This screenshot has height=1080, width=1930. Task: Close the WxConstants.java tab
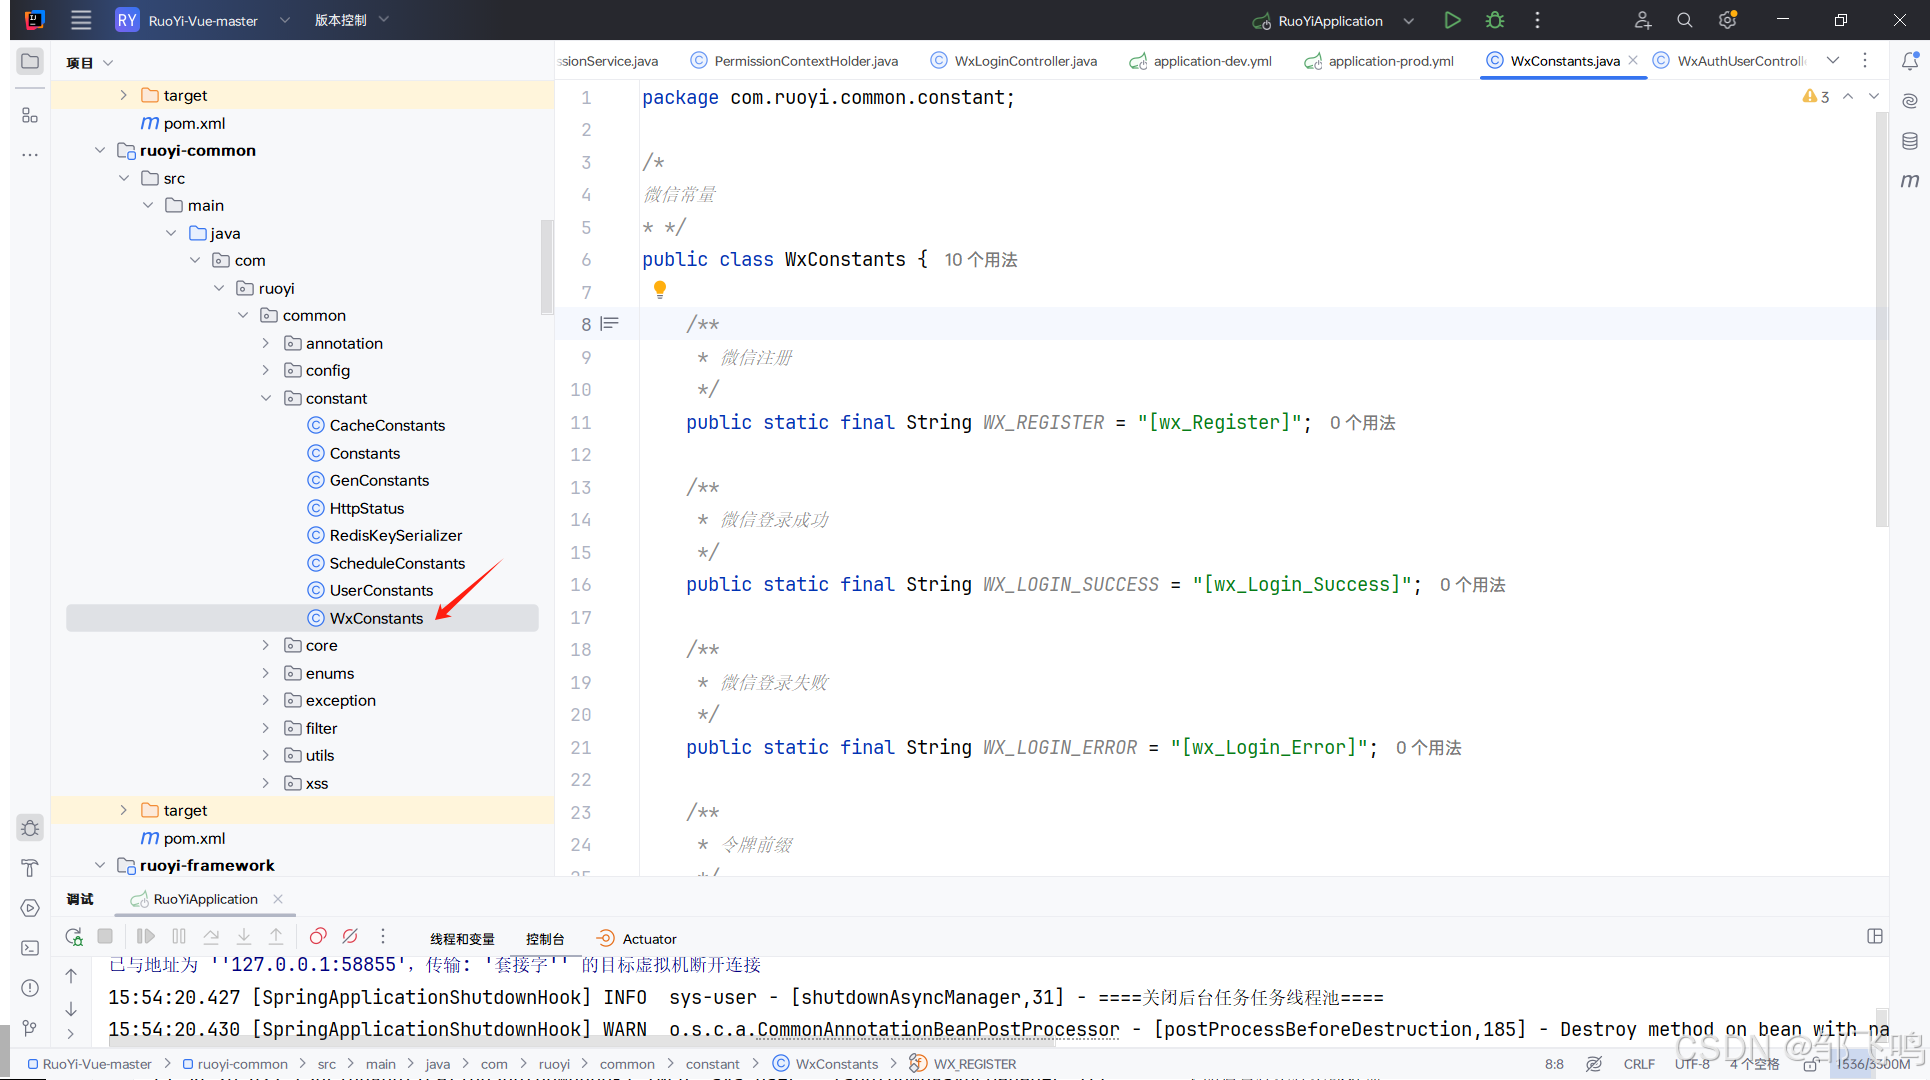pos(1633,60)
